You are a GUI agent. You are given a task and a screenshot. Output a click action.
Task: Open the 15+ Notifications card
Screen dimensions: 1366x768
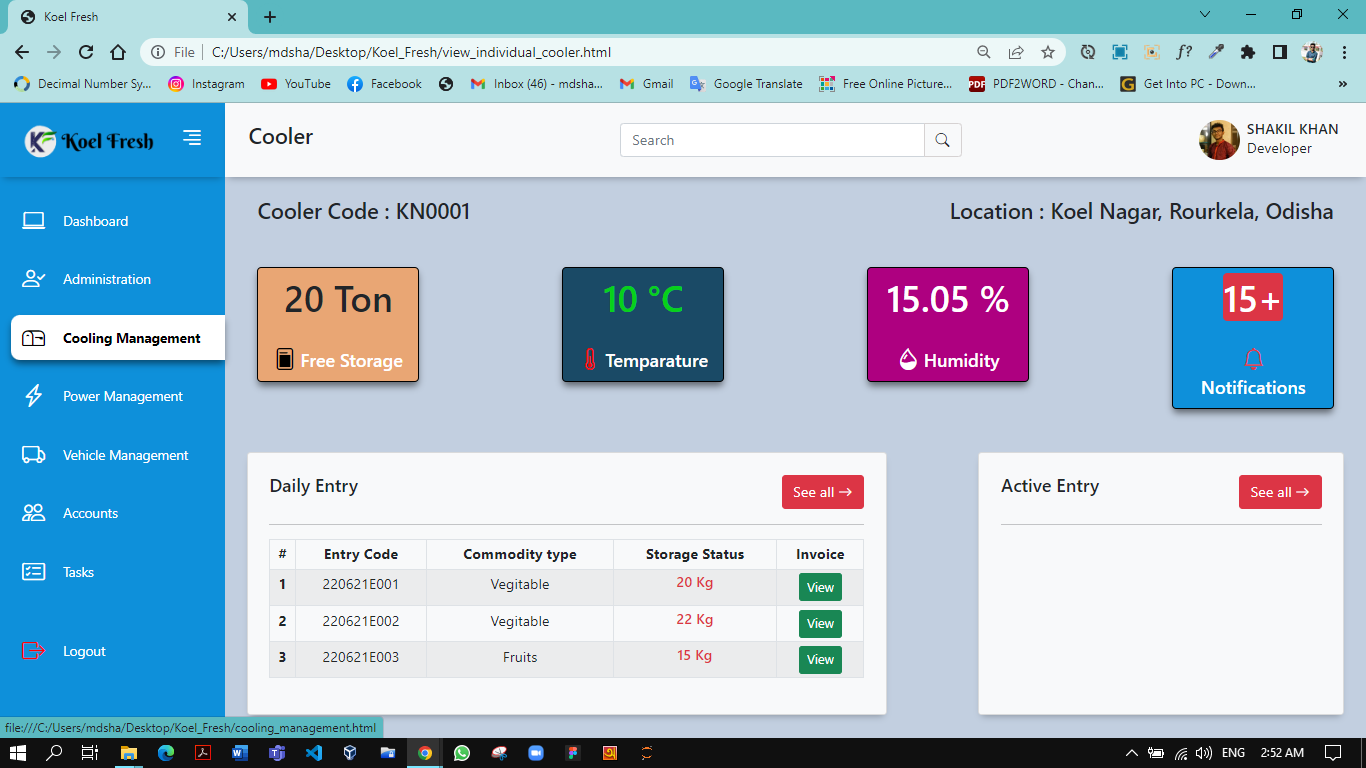click(1253, 338)
